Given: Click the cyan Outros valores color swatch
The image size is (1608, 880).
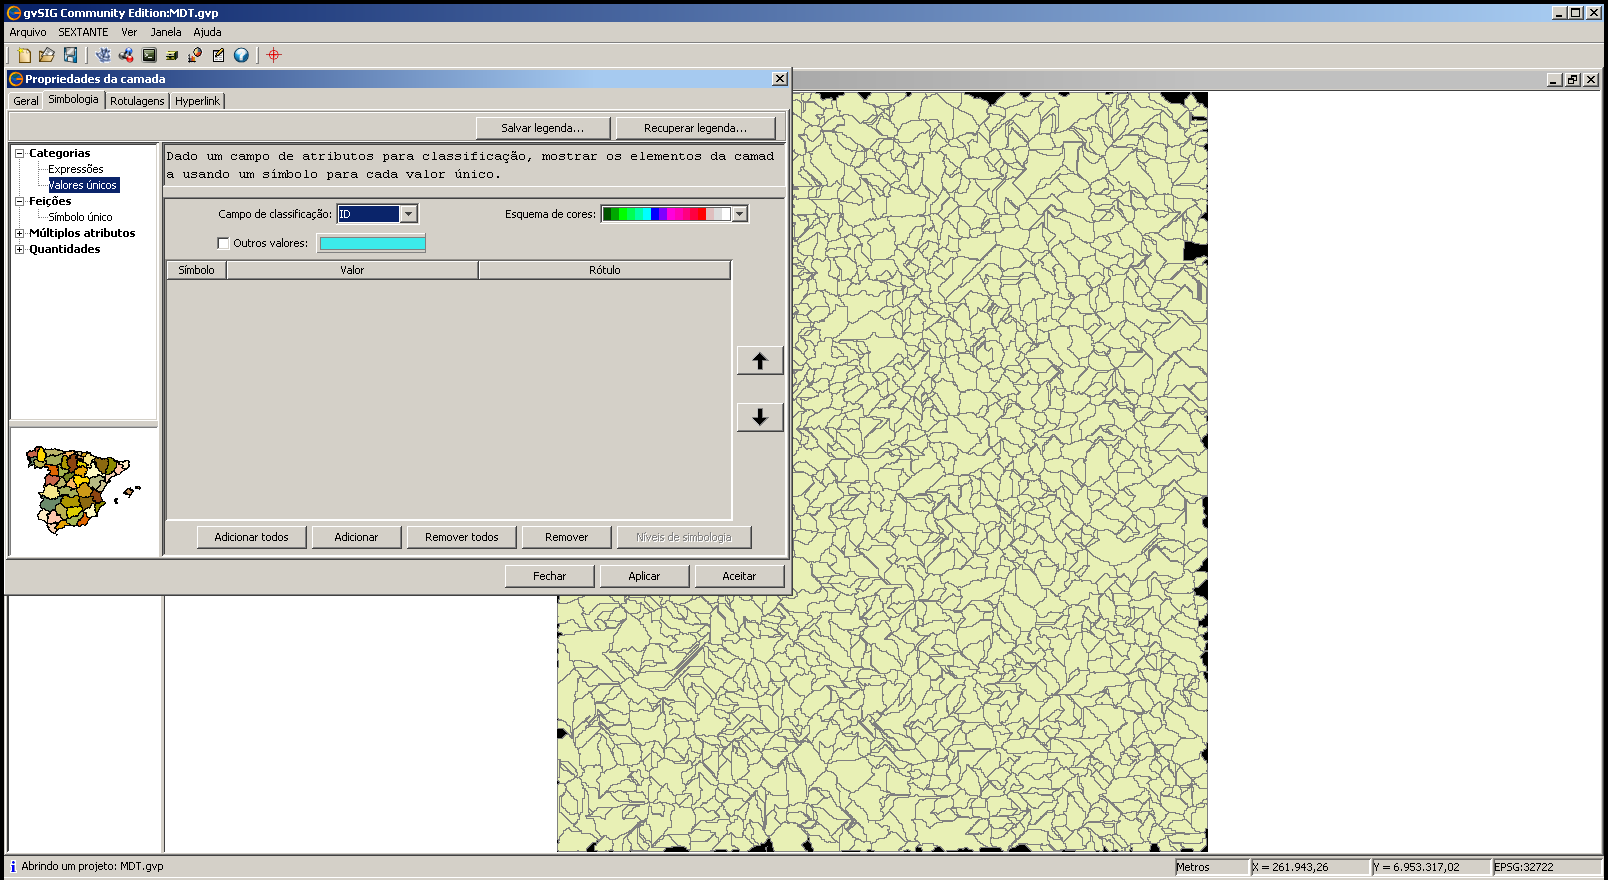Looking at the screenshot, I should click(x=372, y=243).
